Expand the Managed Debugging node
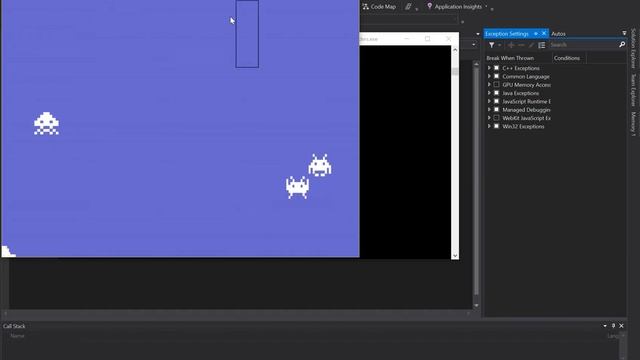Viewport: 640px width, 360px height. (489, 109)
